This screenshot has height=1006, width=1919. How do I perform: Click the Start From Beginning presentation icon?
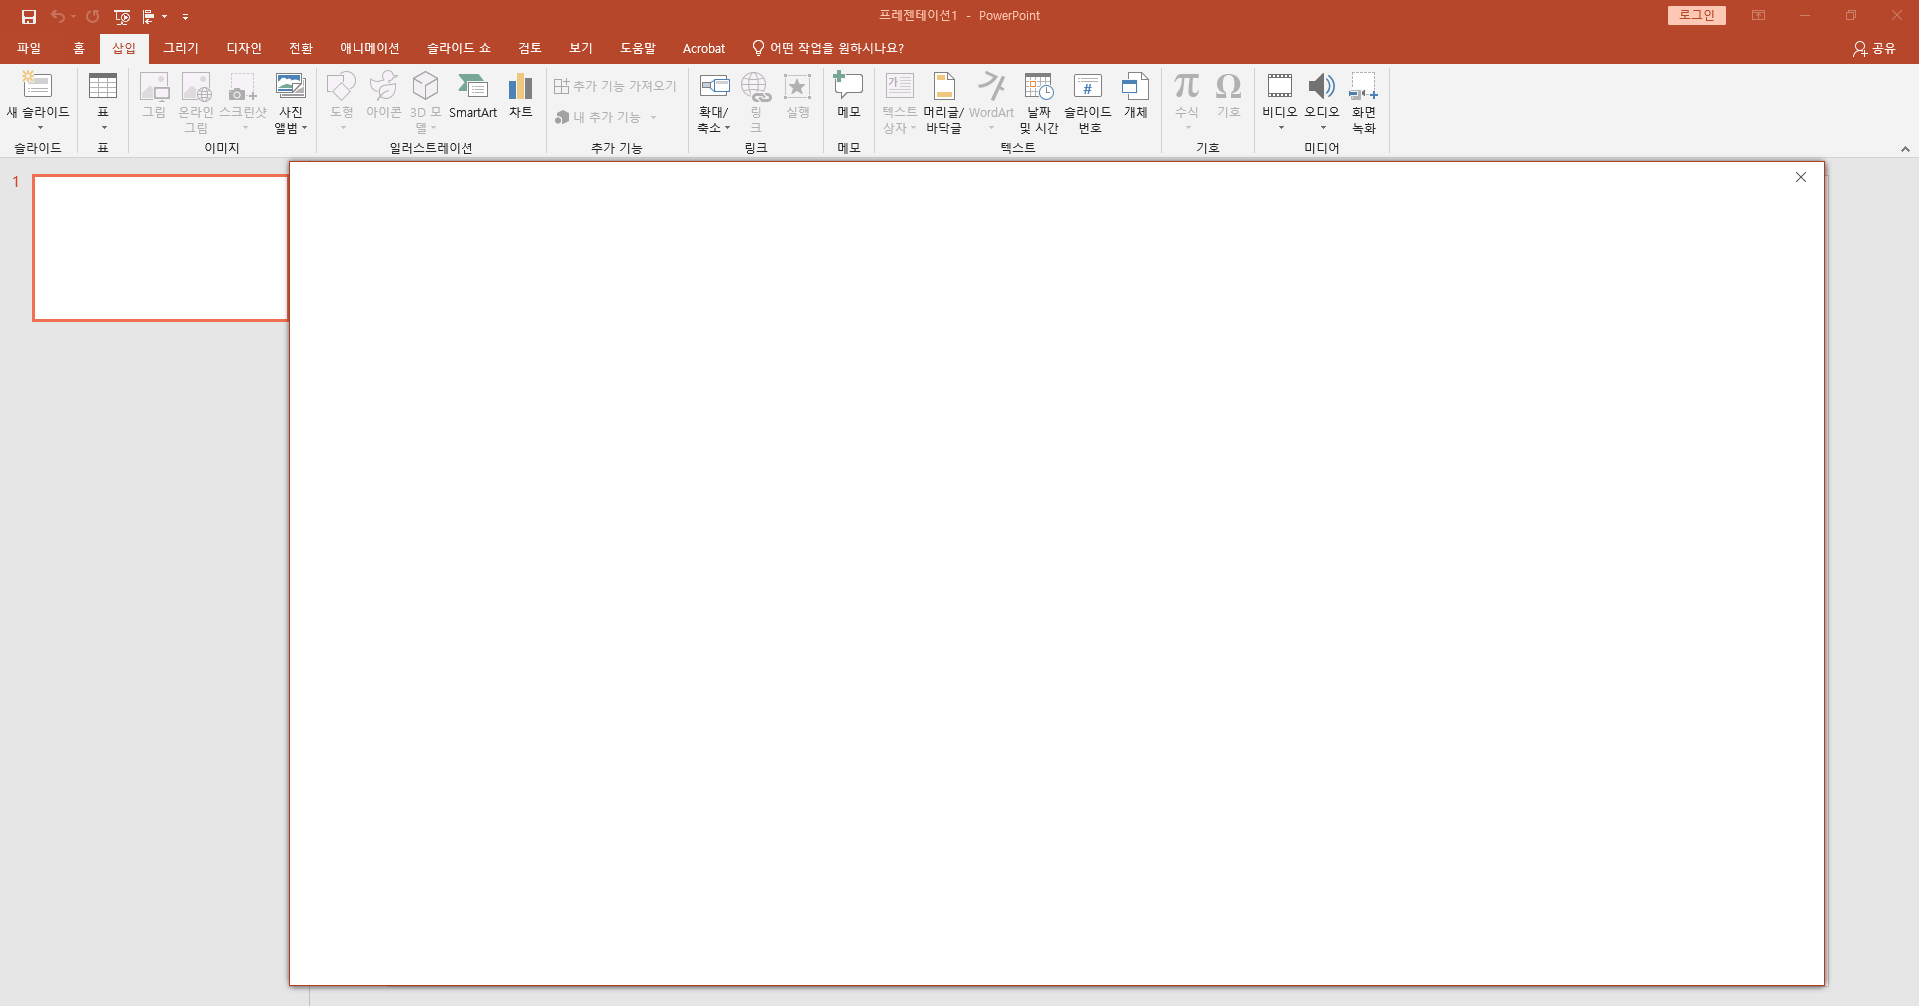(122, 16)
